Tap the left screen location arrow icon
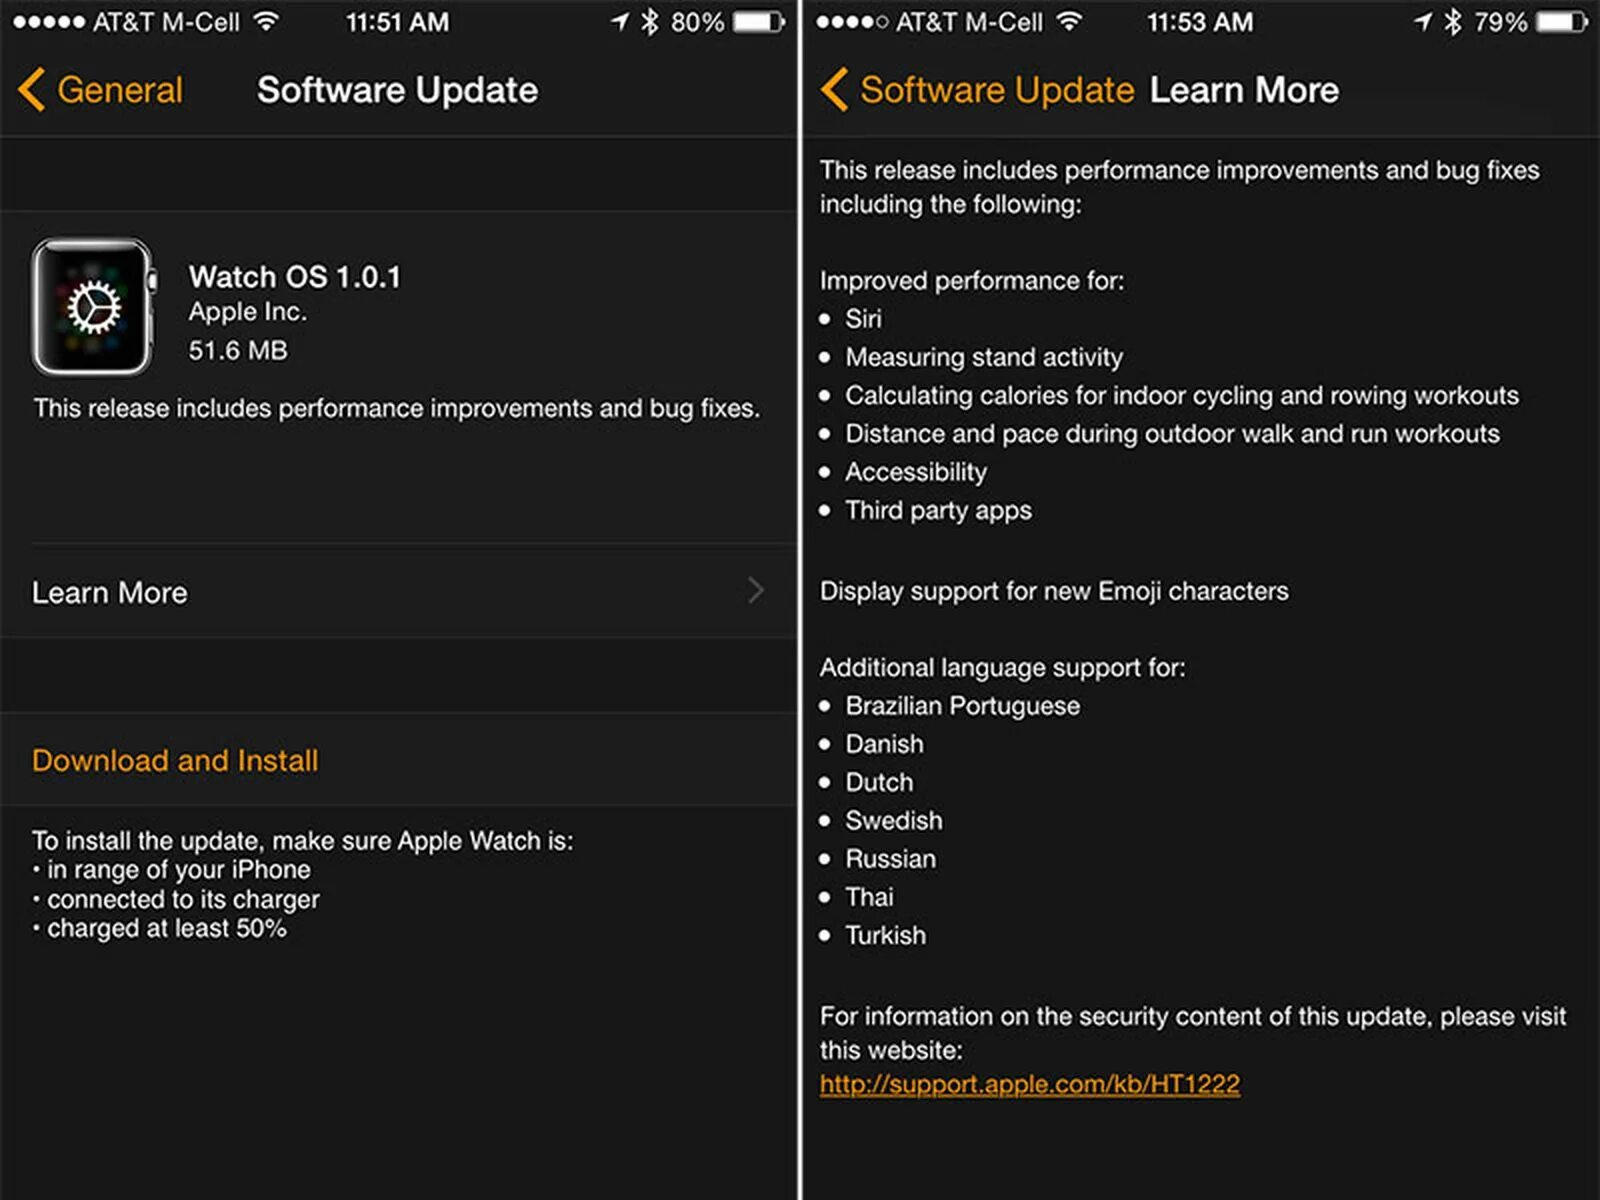This screenshot has height=1200, width=1600. (620, 21)
